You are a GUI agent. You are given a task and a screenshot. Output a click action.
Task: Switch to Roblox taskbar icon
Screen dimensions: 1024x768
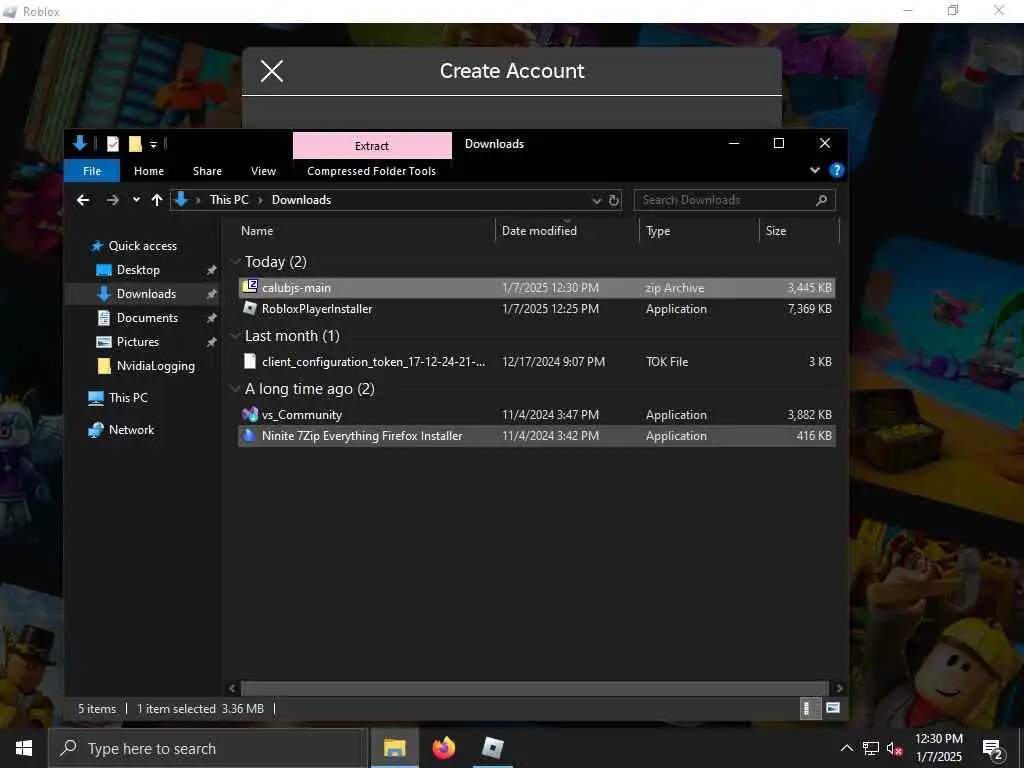coord(492,748)
